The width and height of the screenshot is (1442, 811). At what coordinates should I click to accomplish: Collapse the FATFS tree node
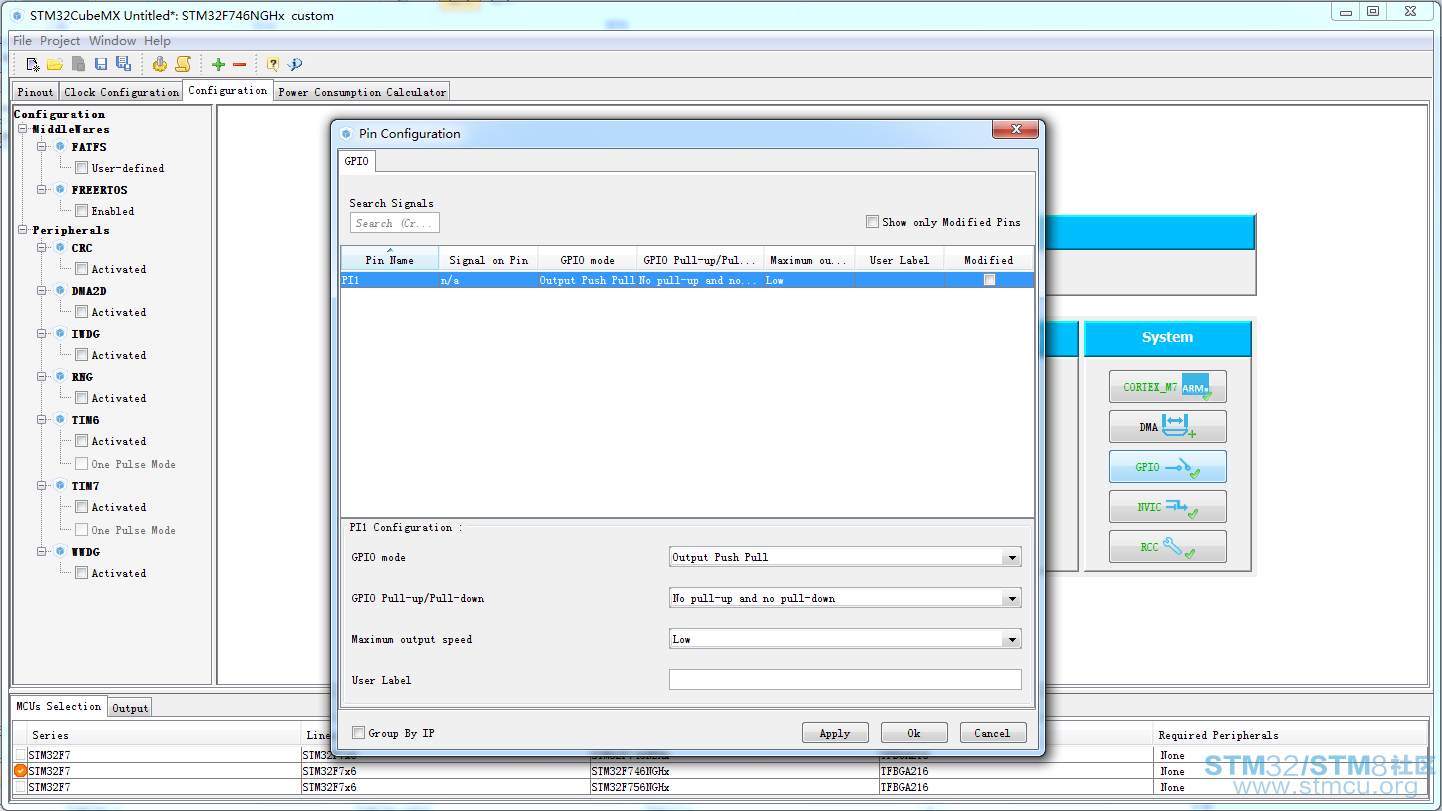tap(43, 147)
